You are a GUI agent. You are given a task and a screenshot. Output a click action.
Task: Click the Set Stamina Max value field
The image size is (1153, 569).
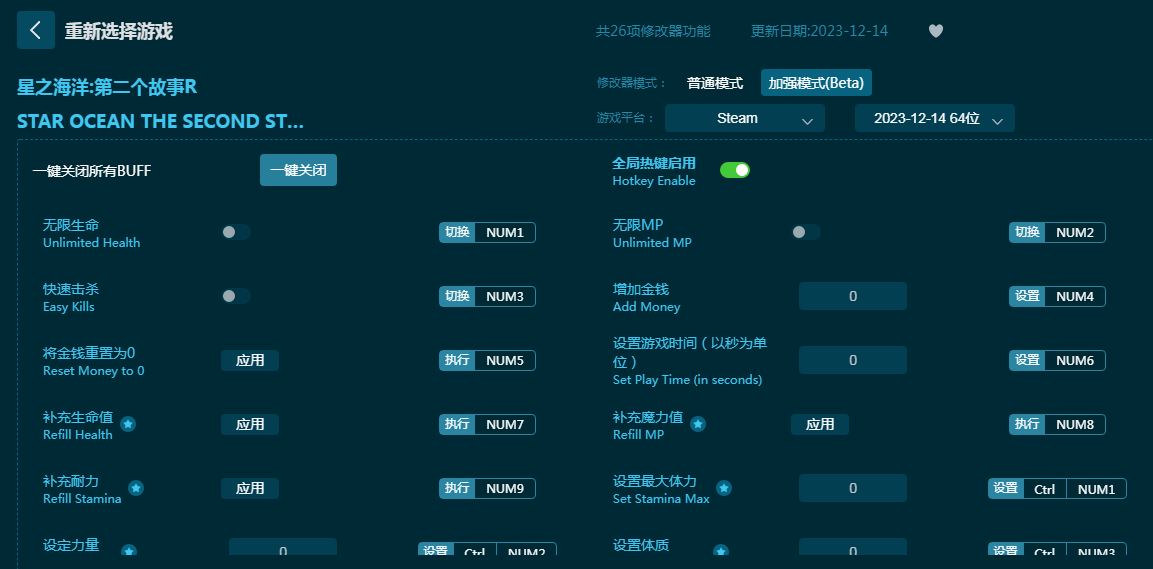coord(853,488)
